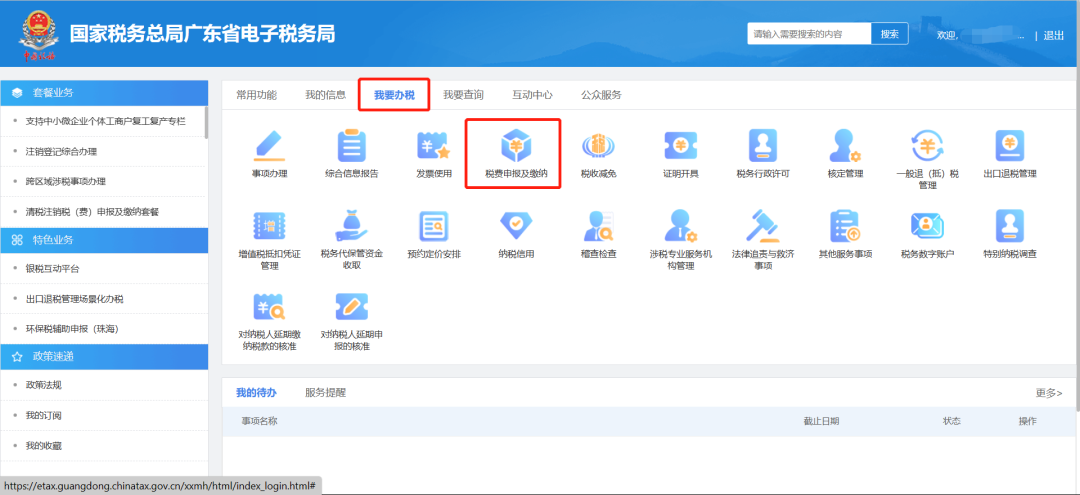Click the 国家税务总局广东省电子税务局 title
1080x495 pixels.
point(202,34)
